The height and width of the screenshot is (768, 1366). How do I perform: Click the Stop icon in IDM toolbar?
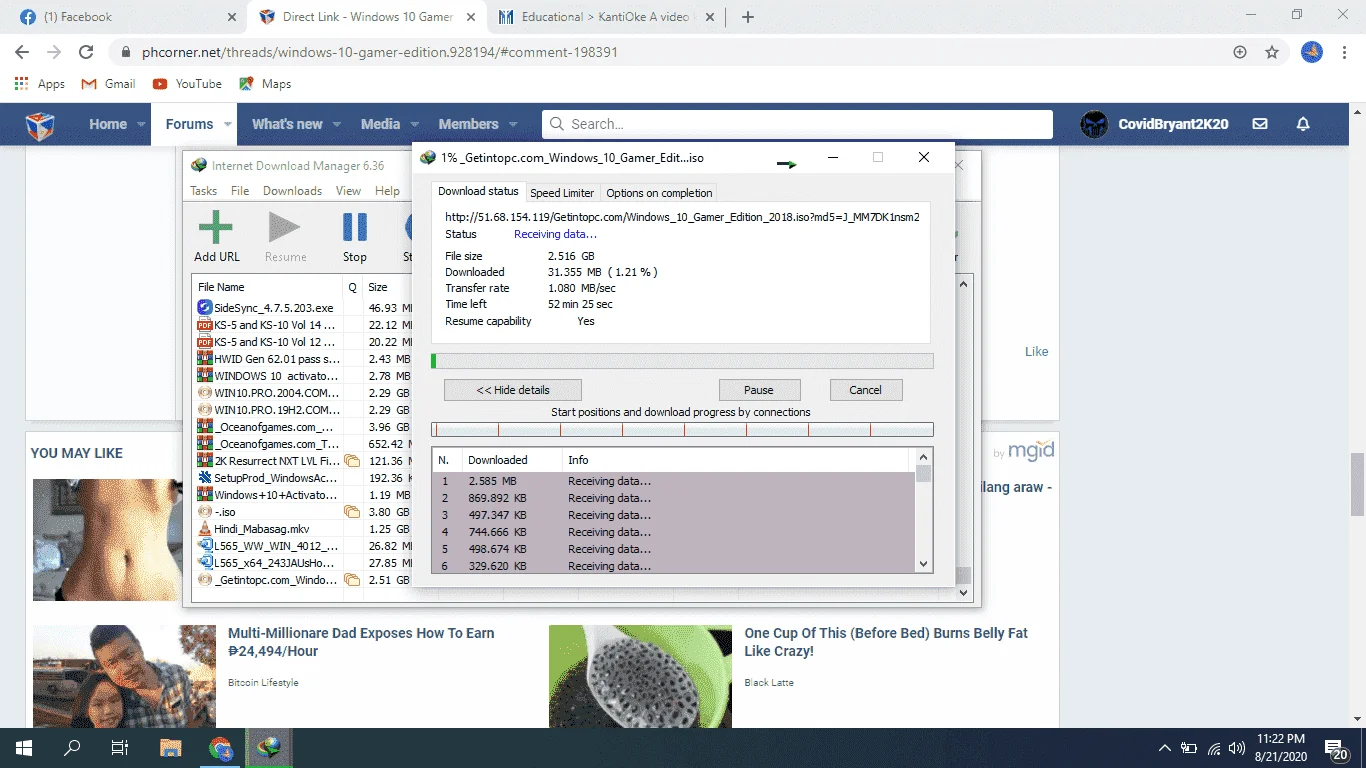pos(355,229)
